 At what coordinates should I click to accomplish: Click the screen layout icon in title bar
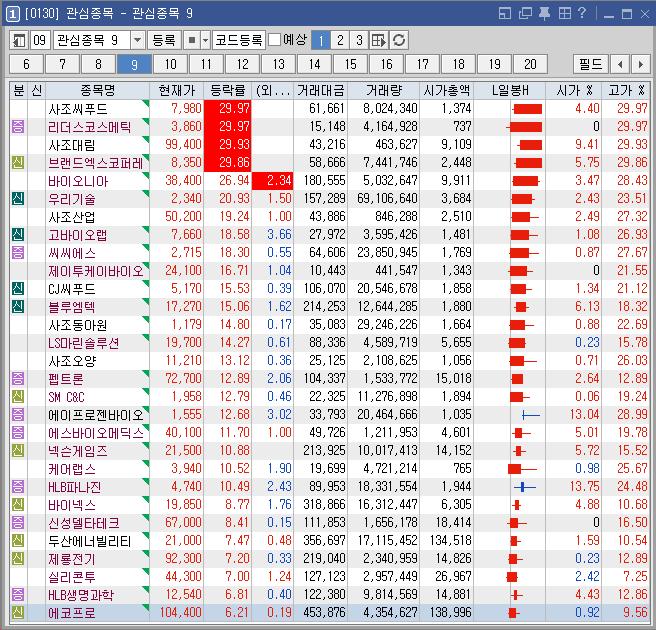point(505,14)
